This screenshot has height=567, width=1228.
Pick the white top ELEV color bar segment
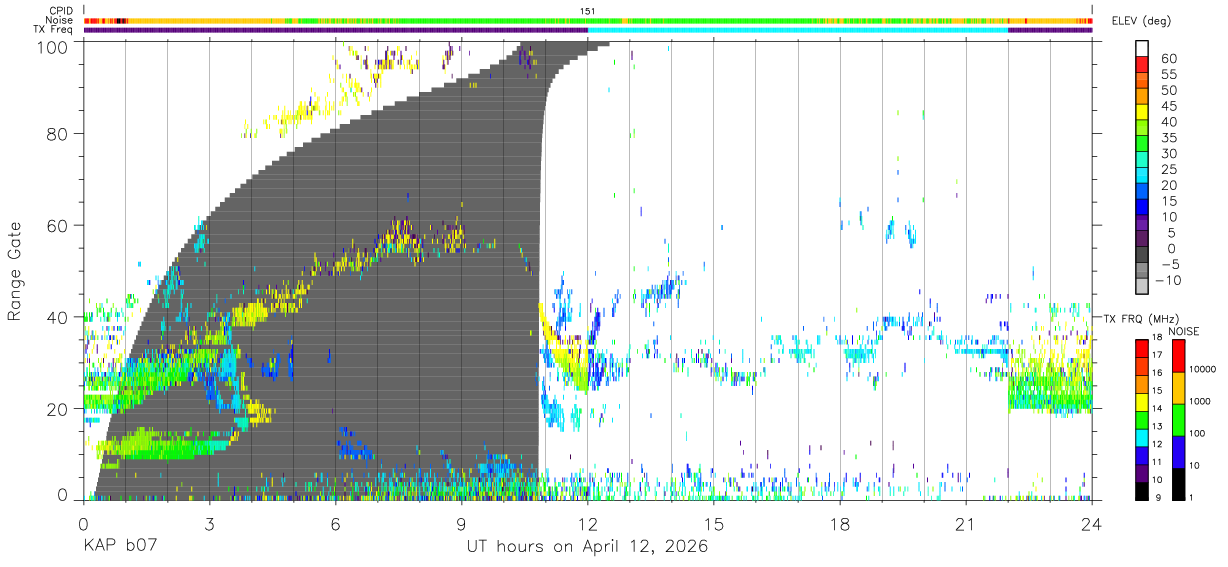(x=1143, y=48)
